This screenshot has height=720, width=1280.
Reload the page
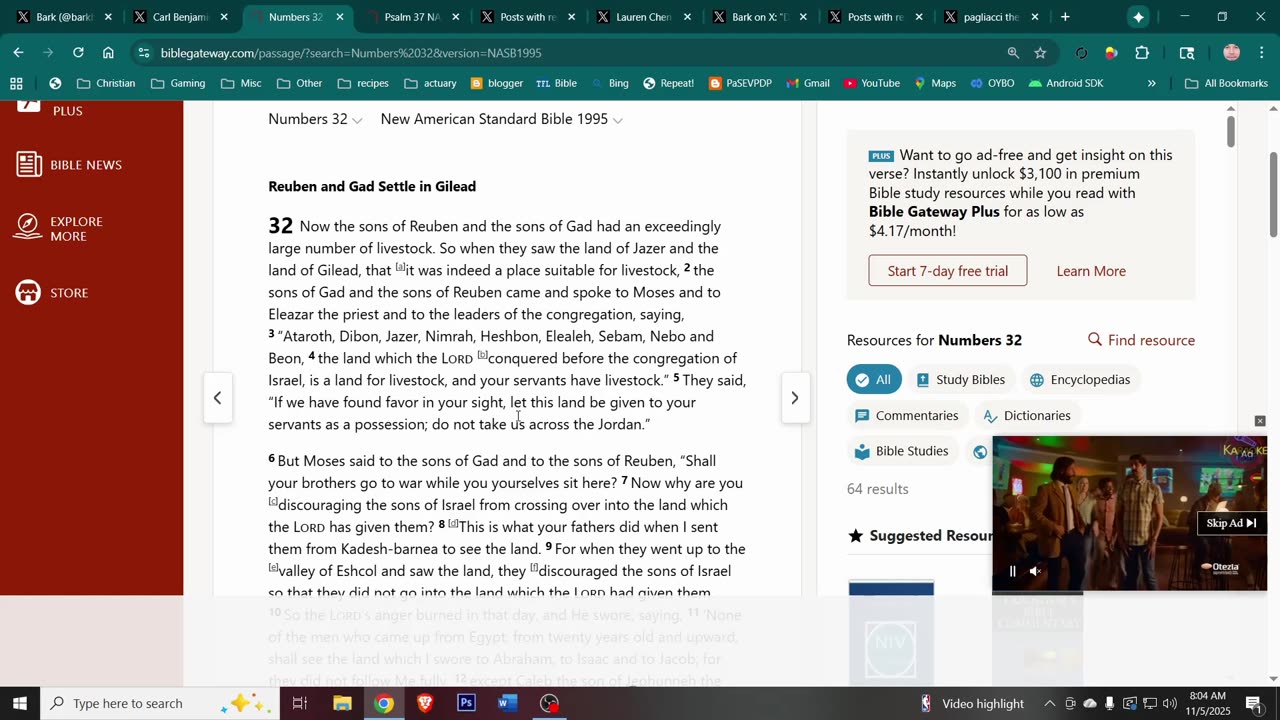(x=78, y=52)
